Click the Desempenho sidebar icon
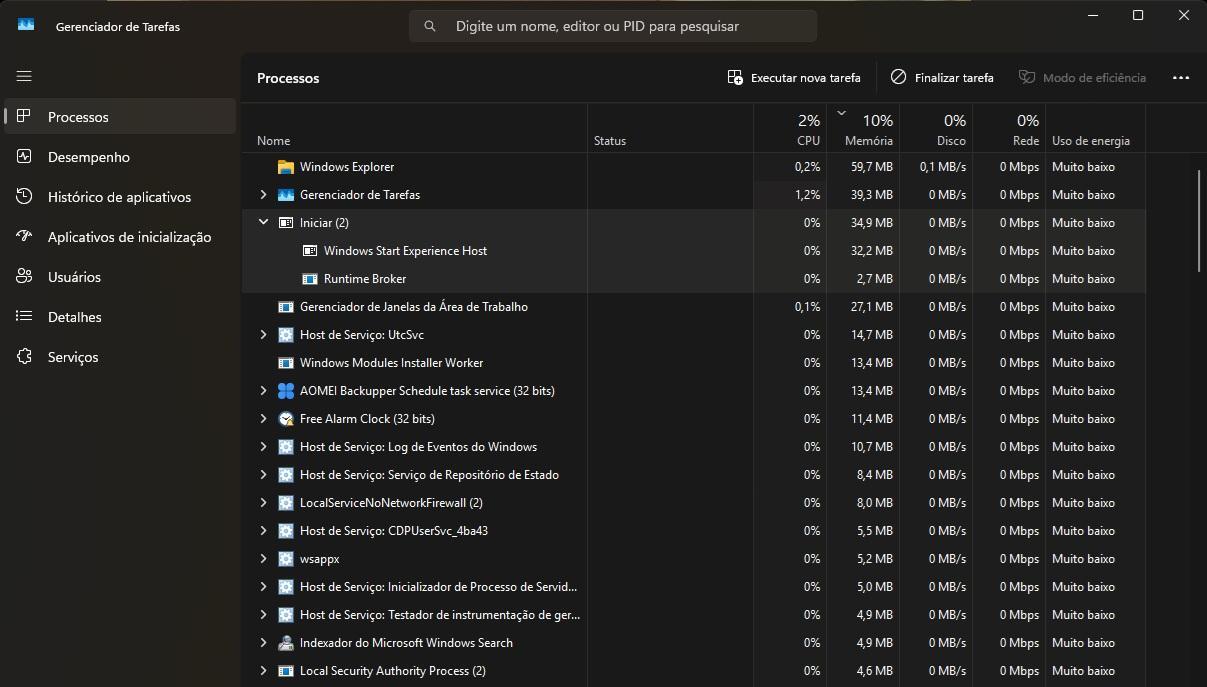 point(25,157)
